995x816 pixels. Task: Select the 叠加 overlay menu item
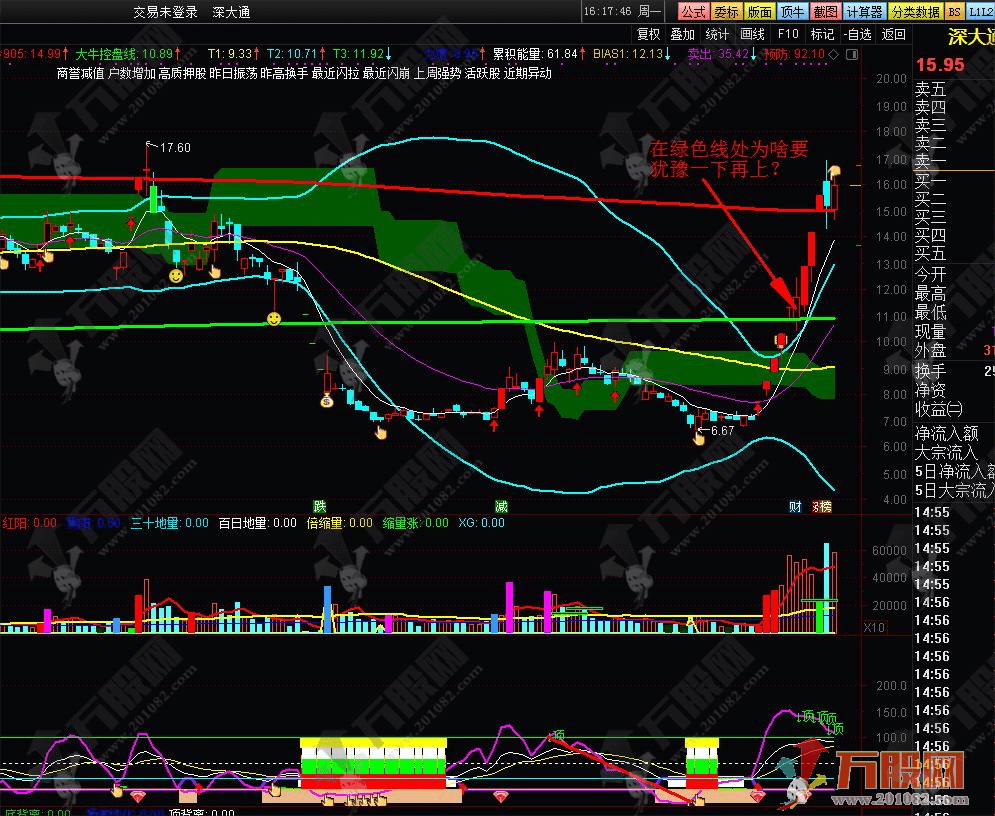683,34
